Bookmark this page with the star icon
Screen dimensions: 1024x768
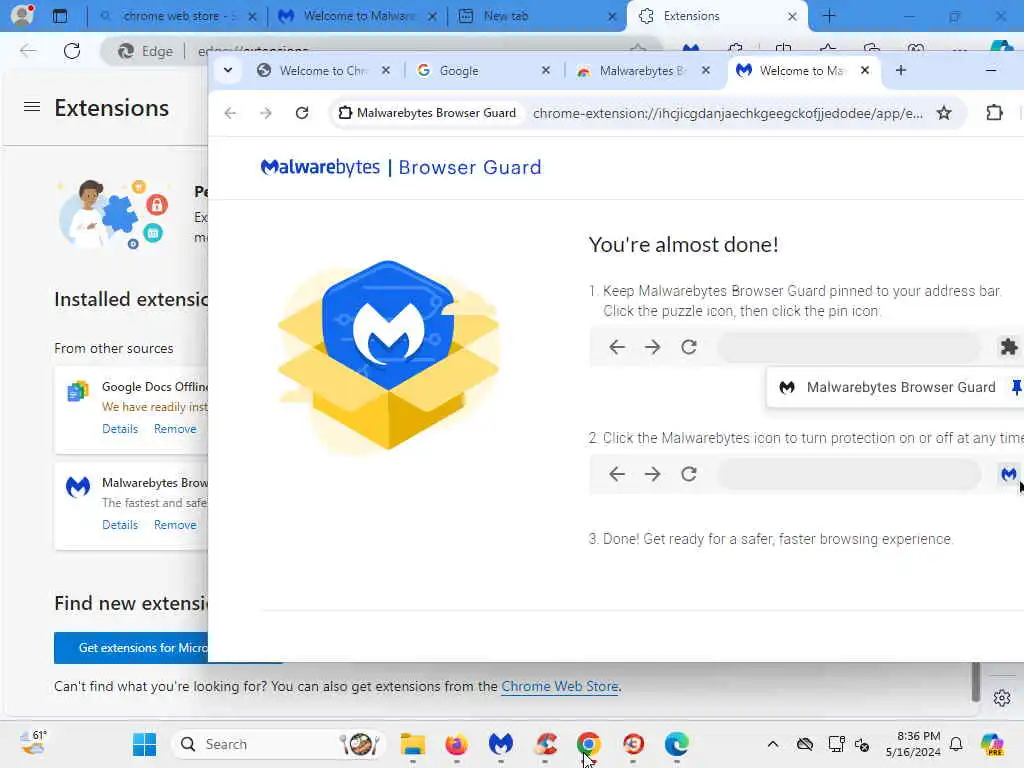click(944, 113)
